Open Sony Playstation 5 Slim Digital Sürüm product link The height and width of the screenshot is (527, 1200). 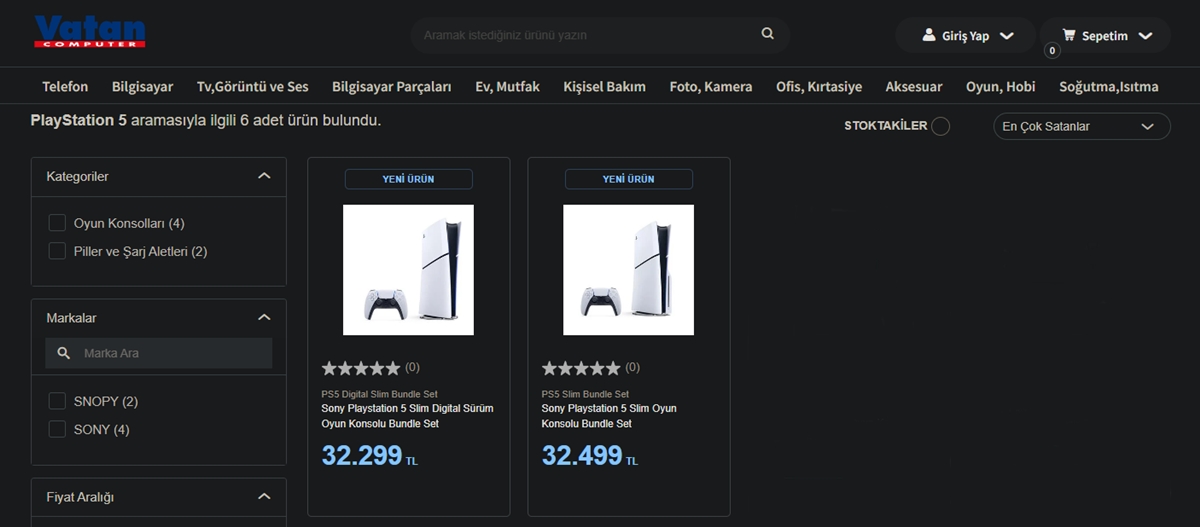pyautogui.click(x=407, y=416)
